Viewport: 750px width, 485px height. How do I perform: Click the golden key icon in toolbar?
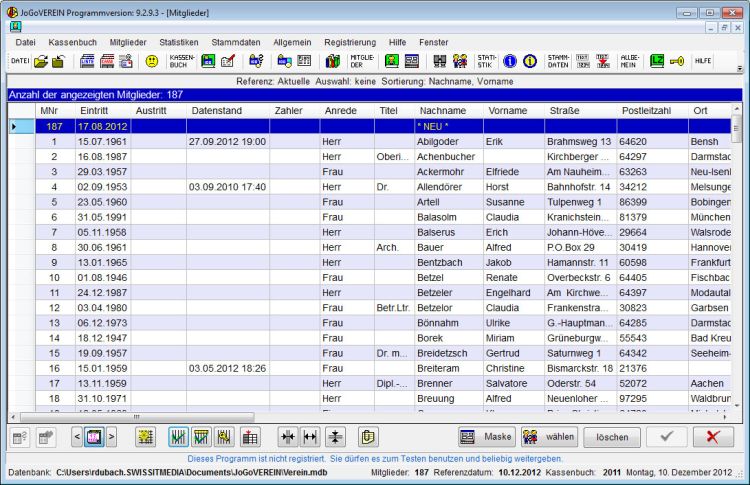pyautogui.click(x=677, y=61)
